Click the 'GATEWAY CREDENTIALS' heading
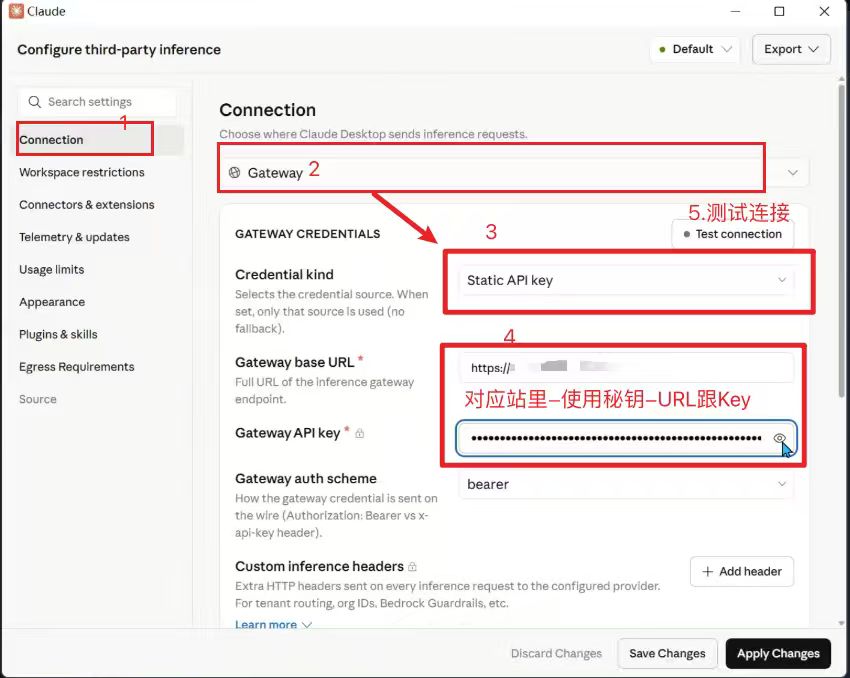 pyautogui.click(x=307, y=234)
